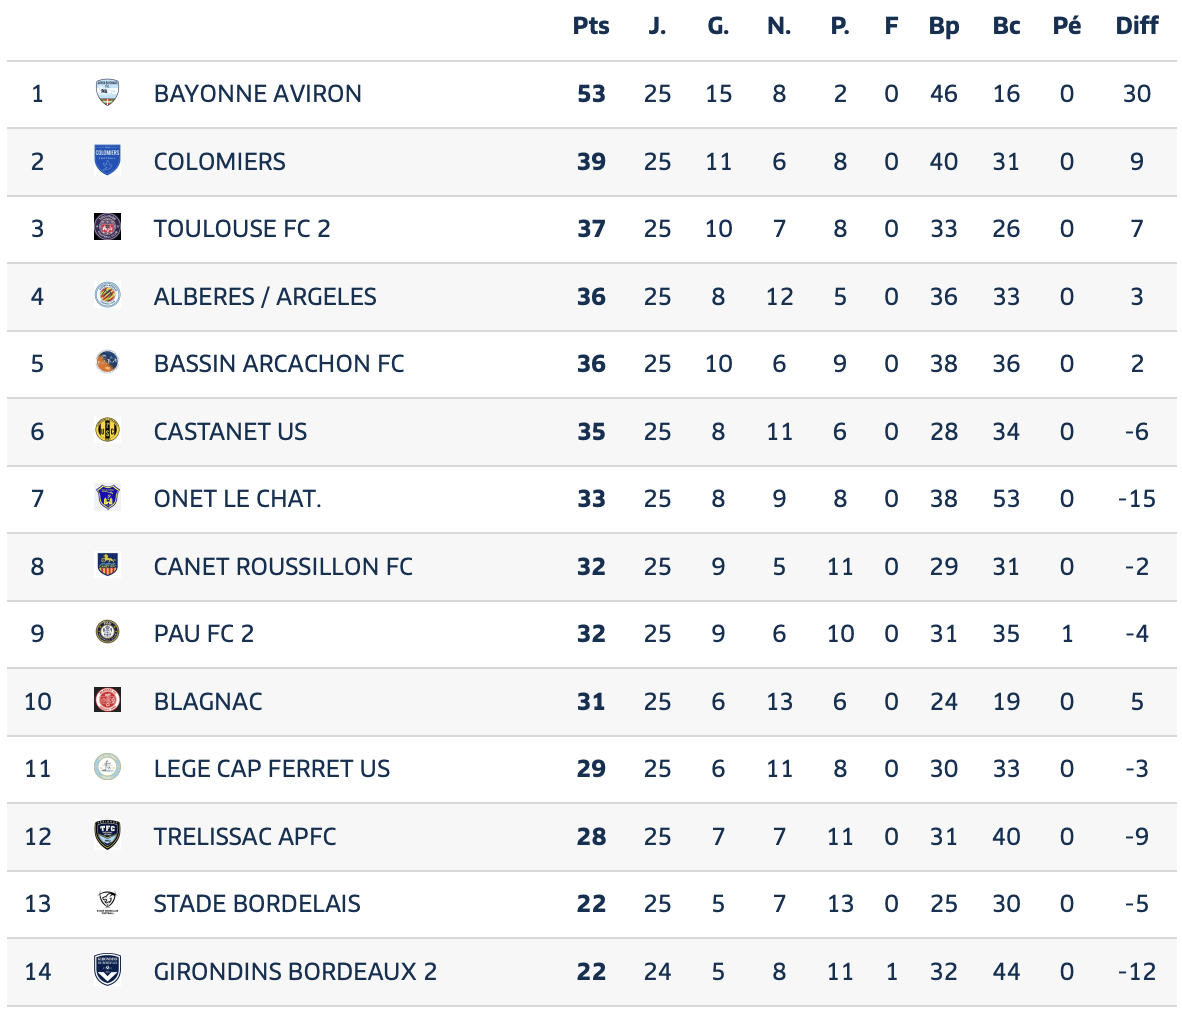
Task: Click the Blagnac red club badge
Action: 107,700
